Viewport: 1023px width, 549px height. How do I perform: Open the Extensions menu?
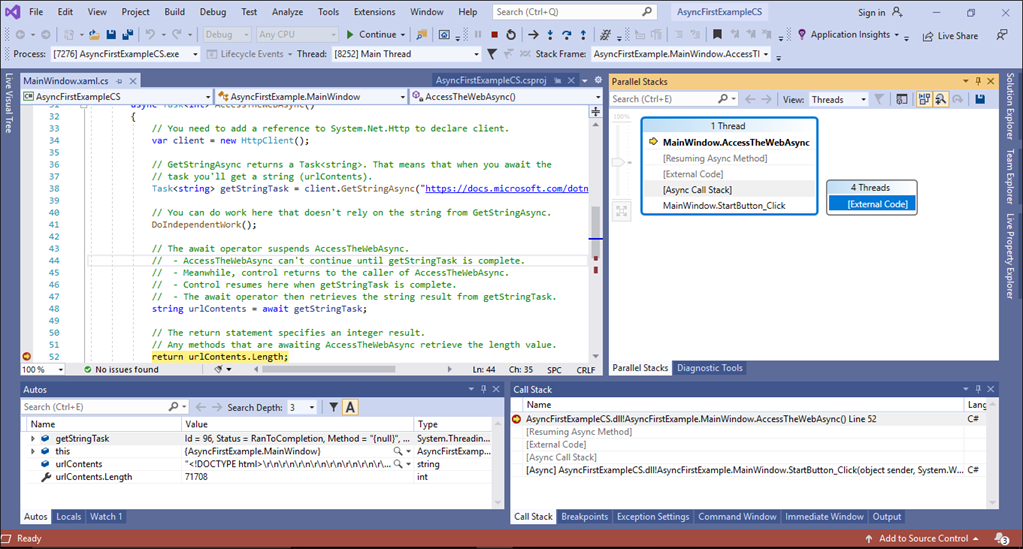click(x=374, y=12)
